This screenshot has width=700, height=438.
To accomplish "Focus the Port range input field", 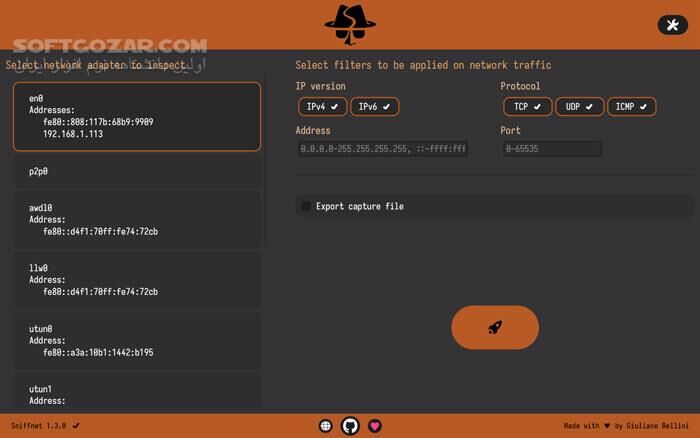I will pos(551,149).
